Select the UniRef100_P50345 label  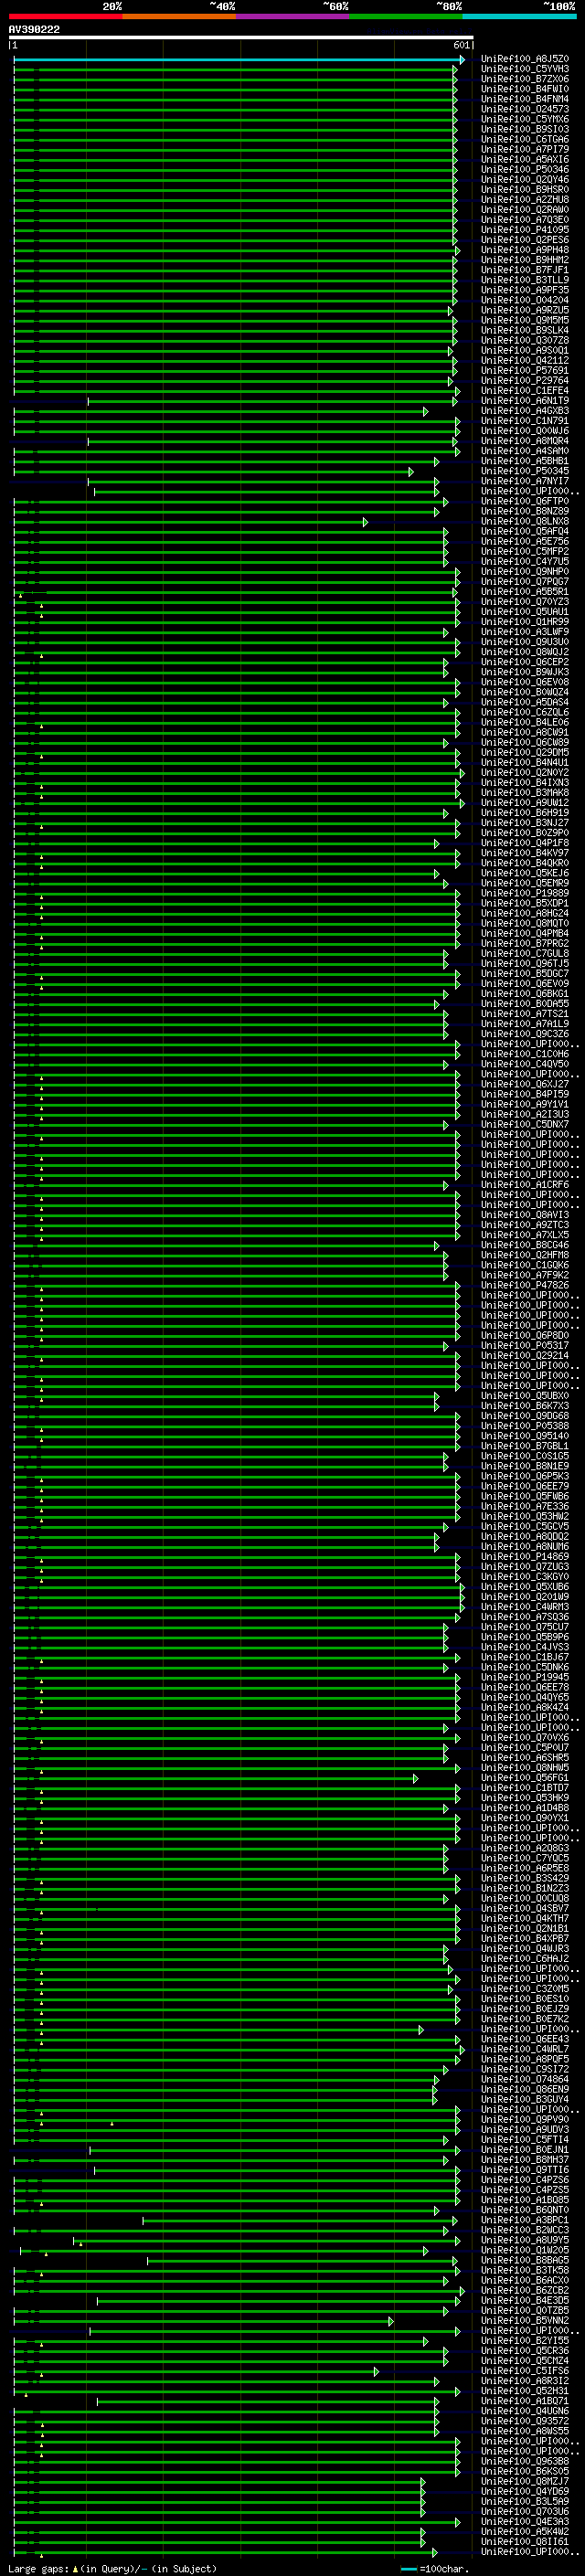(x=525, y=470)
